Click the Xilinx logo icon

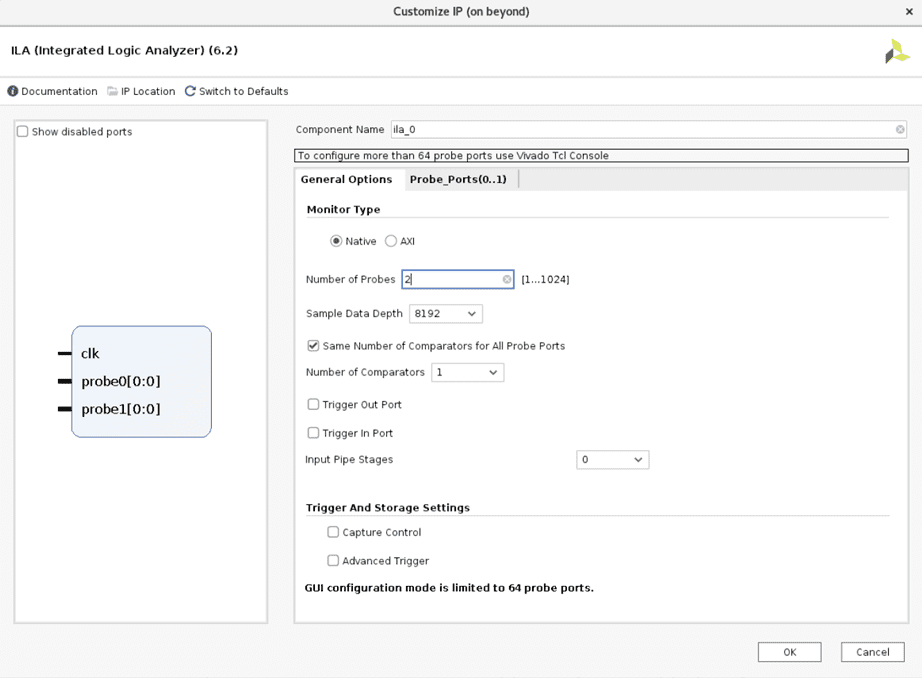pos(897,51)
